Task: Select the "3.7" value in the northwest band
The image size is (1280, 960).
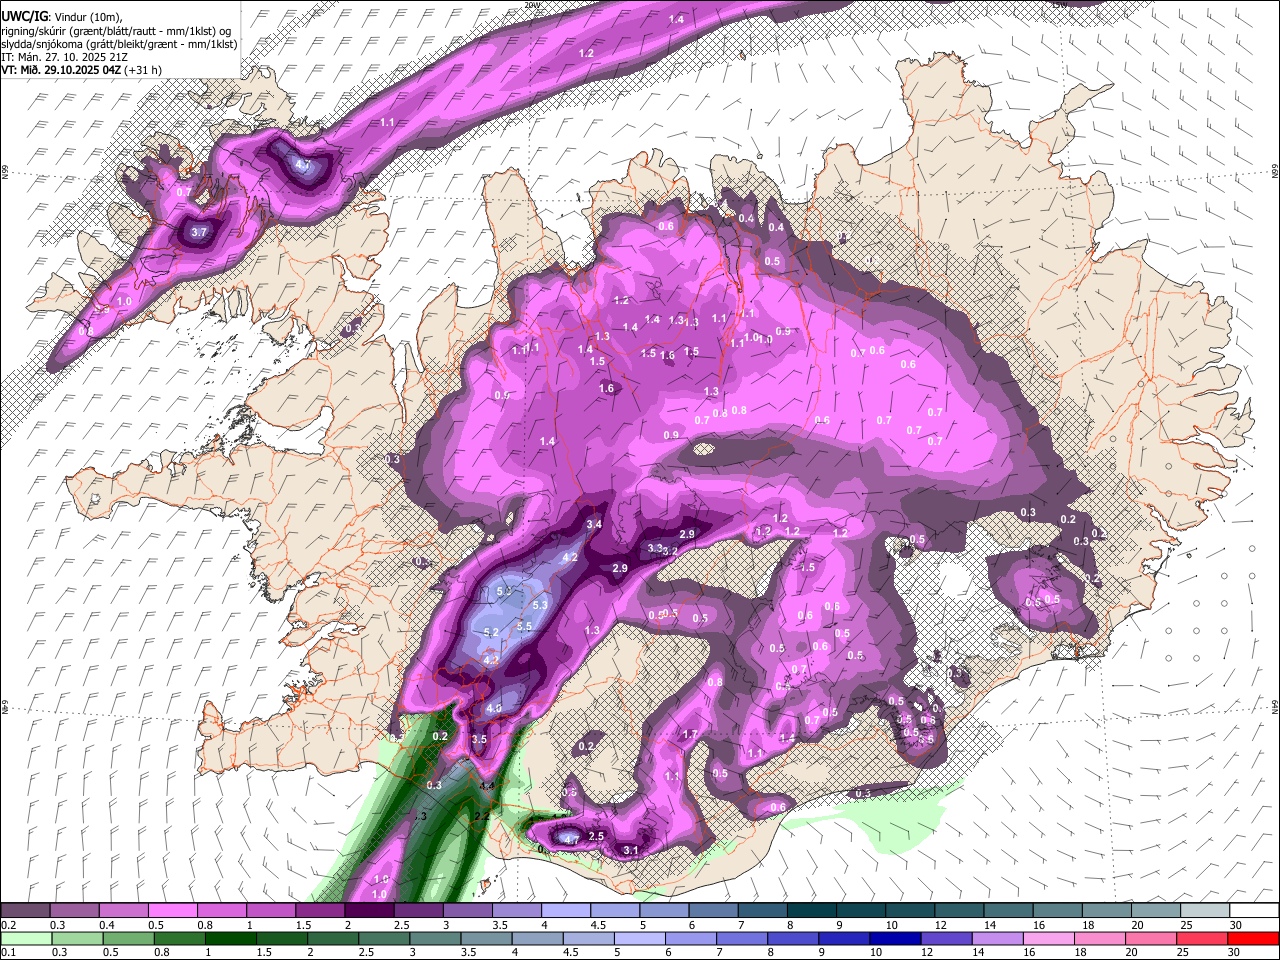Action: tap(198, 232)
